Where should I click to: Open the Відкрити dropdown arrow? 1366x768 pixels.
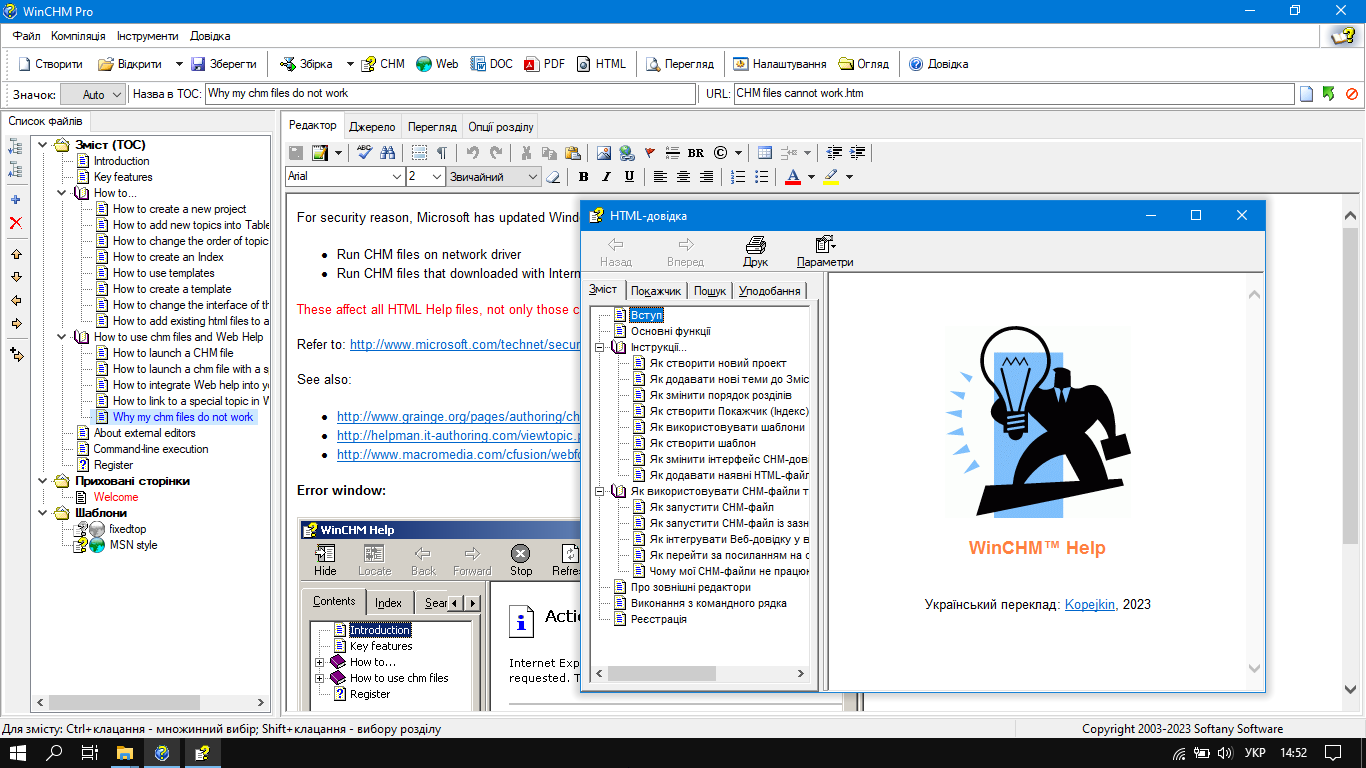coord(179,64)
